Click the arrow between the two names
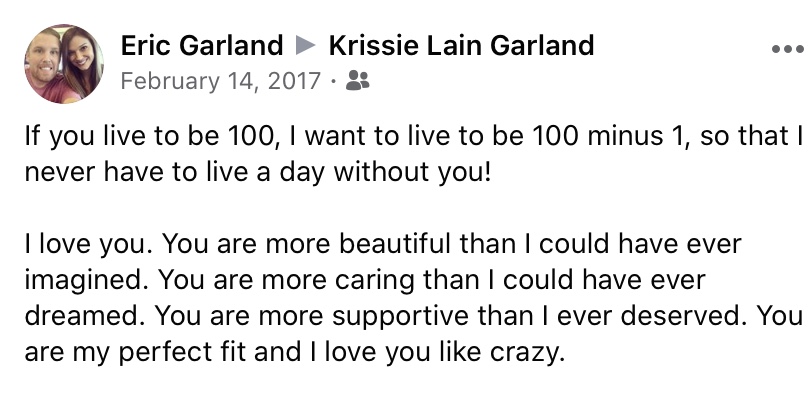This screenshot has width=812, height=396. 306,46
